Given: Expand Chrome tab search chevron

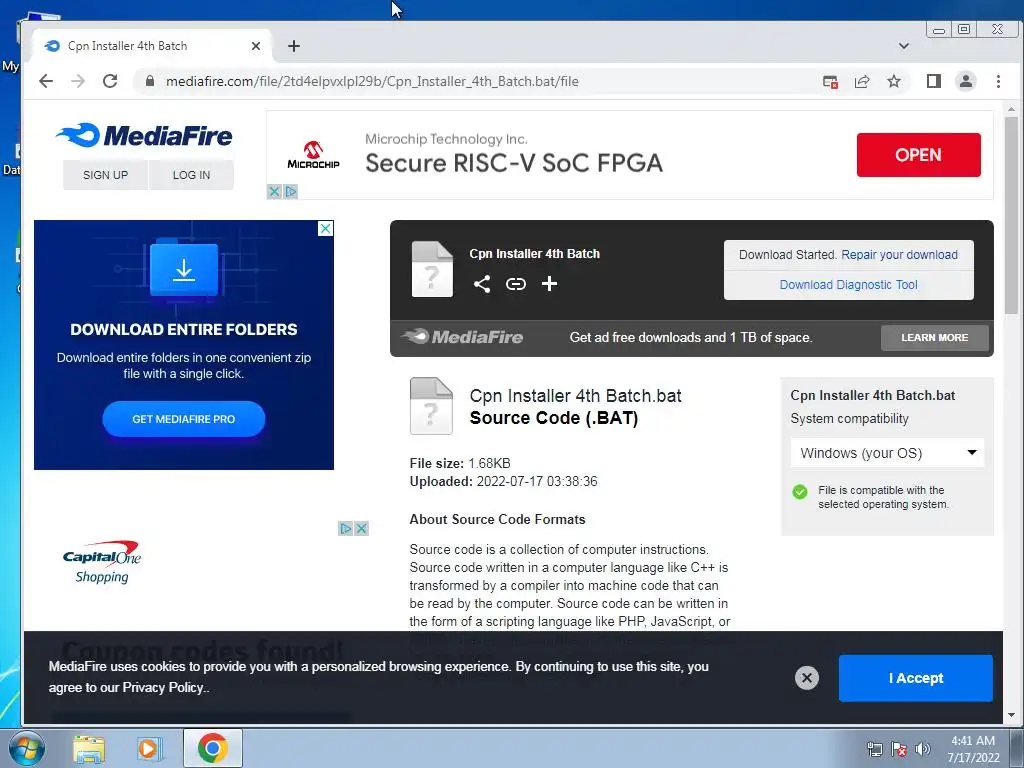Looking at the screenshot, I should pos(904,46).
